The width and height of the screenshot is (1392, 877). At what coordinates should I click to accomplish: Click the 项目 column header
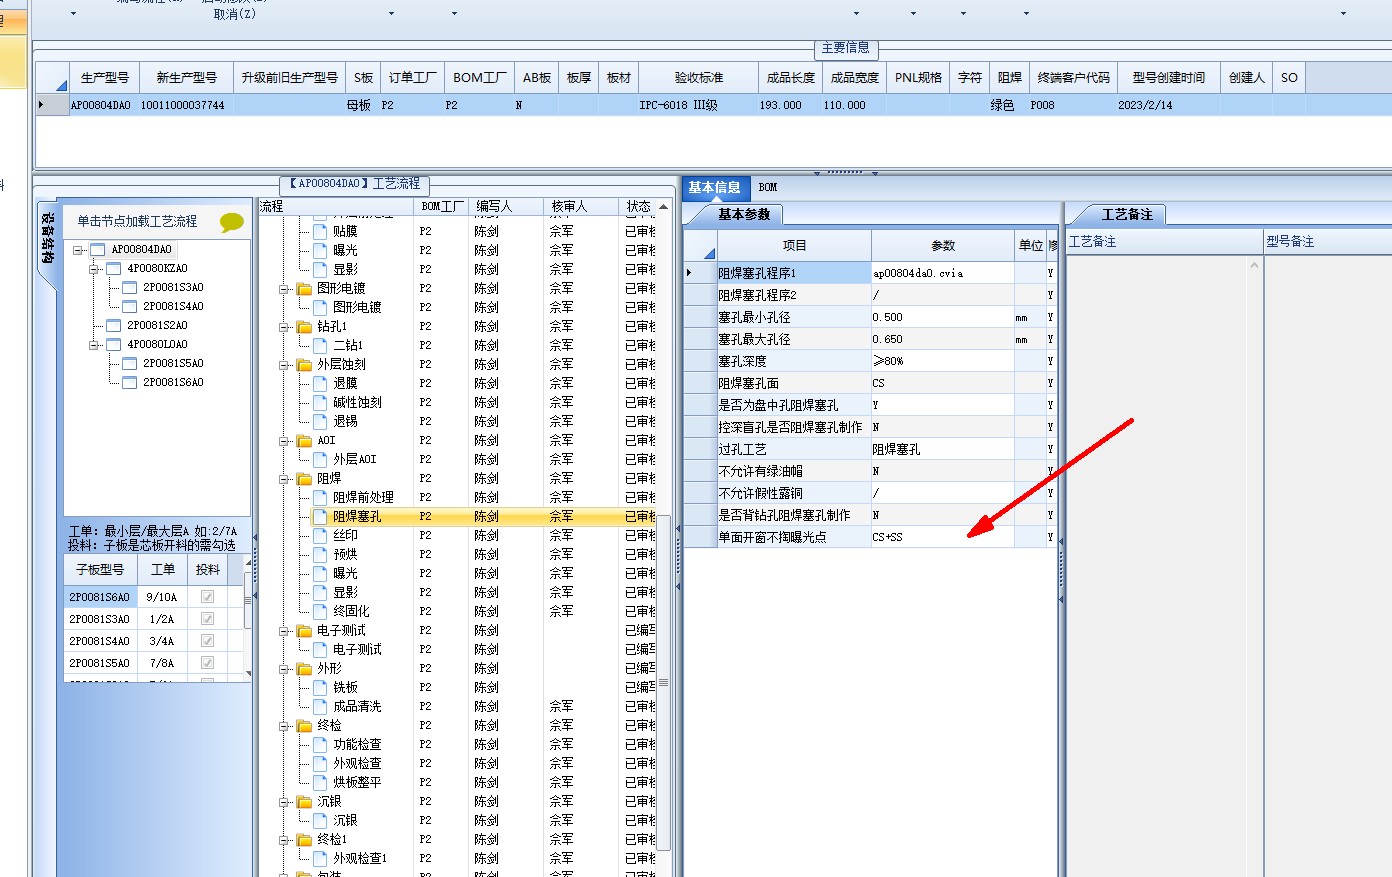[x=794, y=245]
